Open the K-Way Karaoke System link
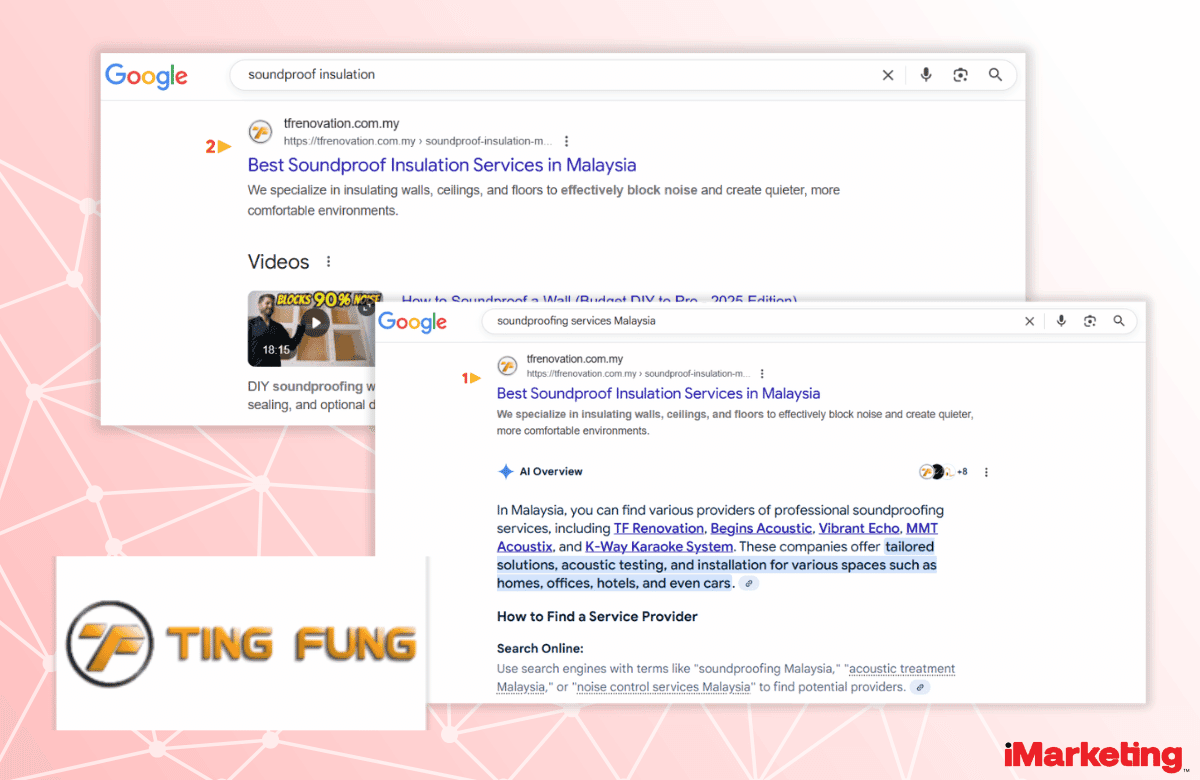The image size is (1200, 780). [x=659, y=547]
